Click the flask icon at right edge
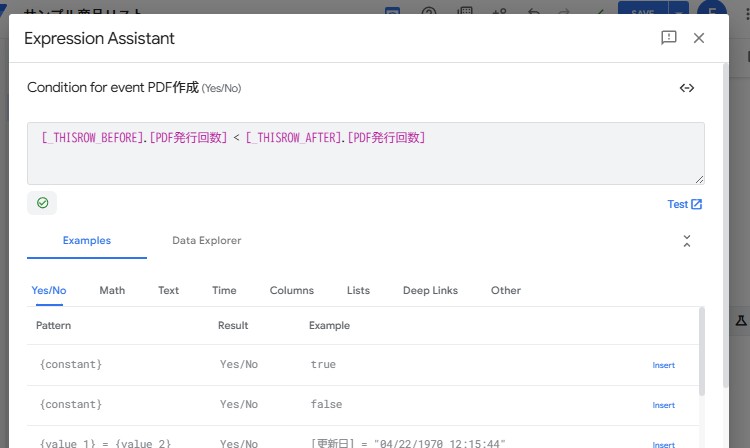Image resolution: width=750 pixels, height=448 pixels. (x=741, y=321)
